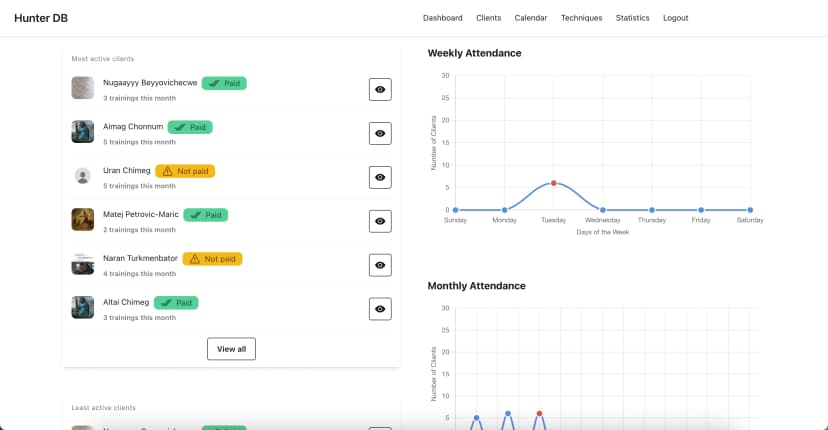Click '2 trainings this month' under Matej Petrovic-Maric
This screenshot has width=828, height=430.
coord(139,230)
